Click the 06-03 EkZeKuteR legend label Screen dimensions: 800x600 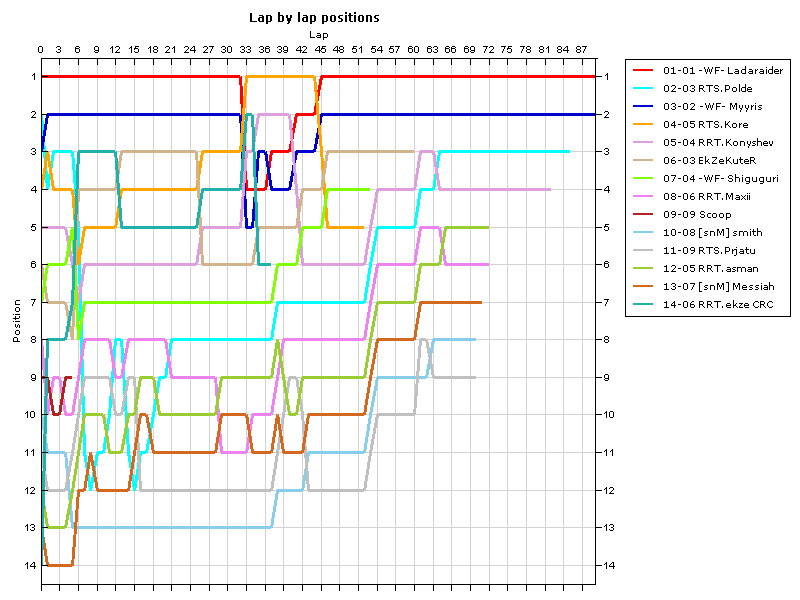[x=706, y=160]
